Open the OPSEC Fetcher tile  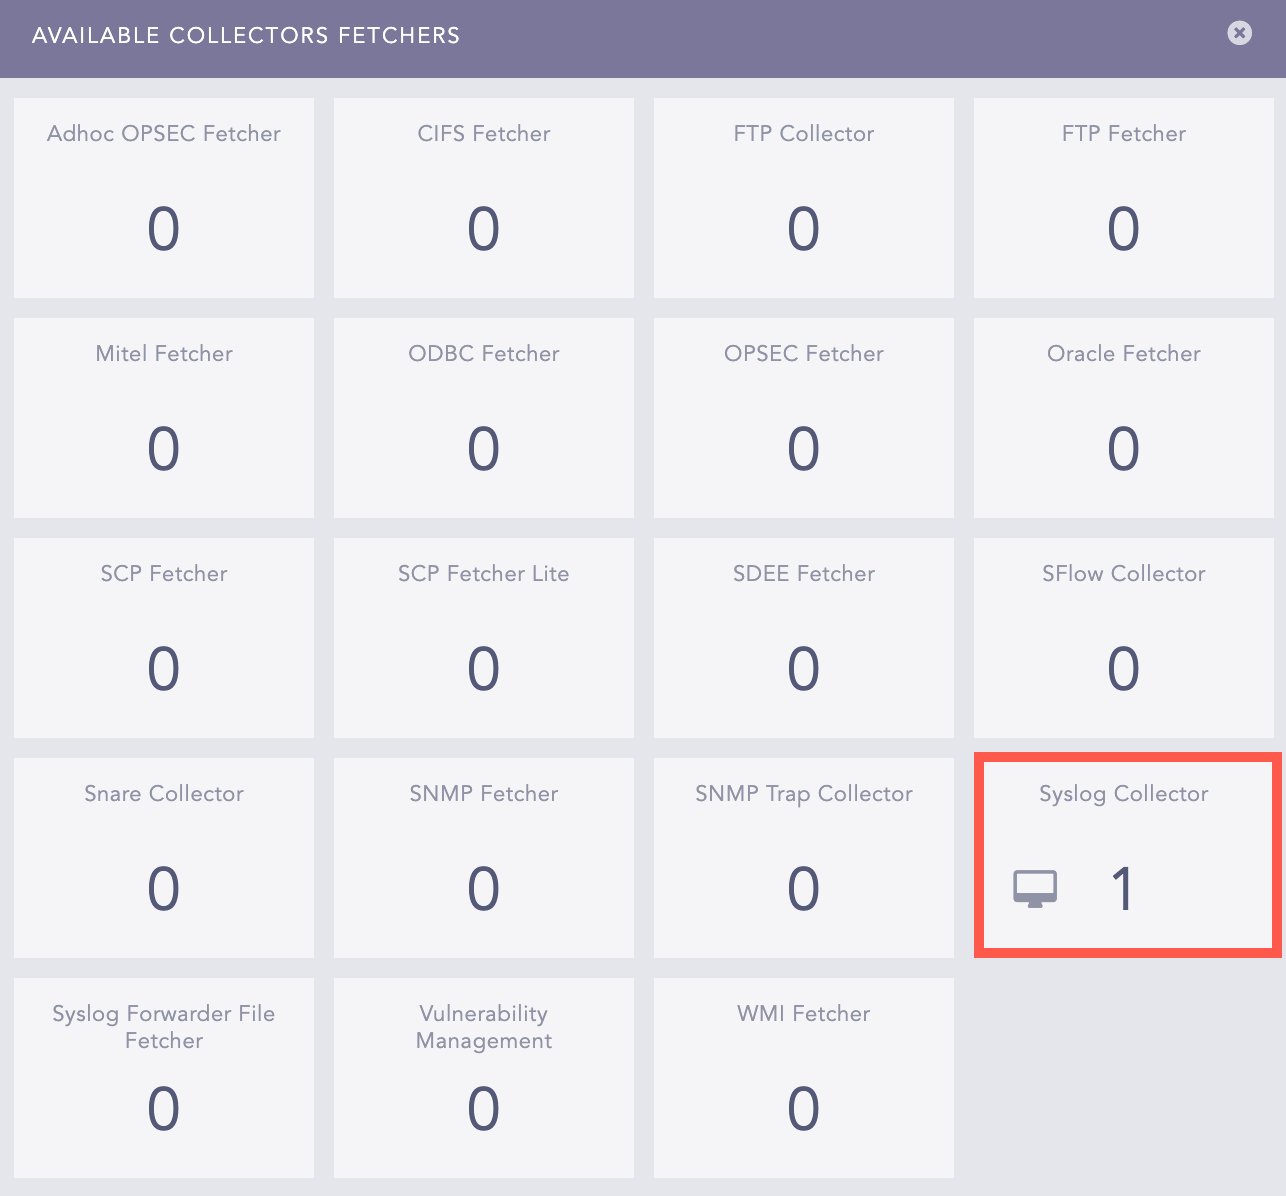click(x=803, y=418)
